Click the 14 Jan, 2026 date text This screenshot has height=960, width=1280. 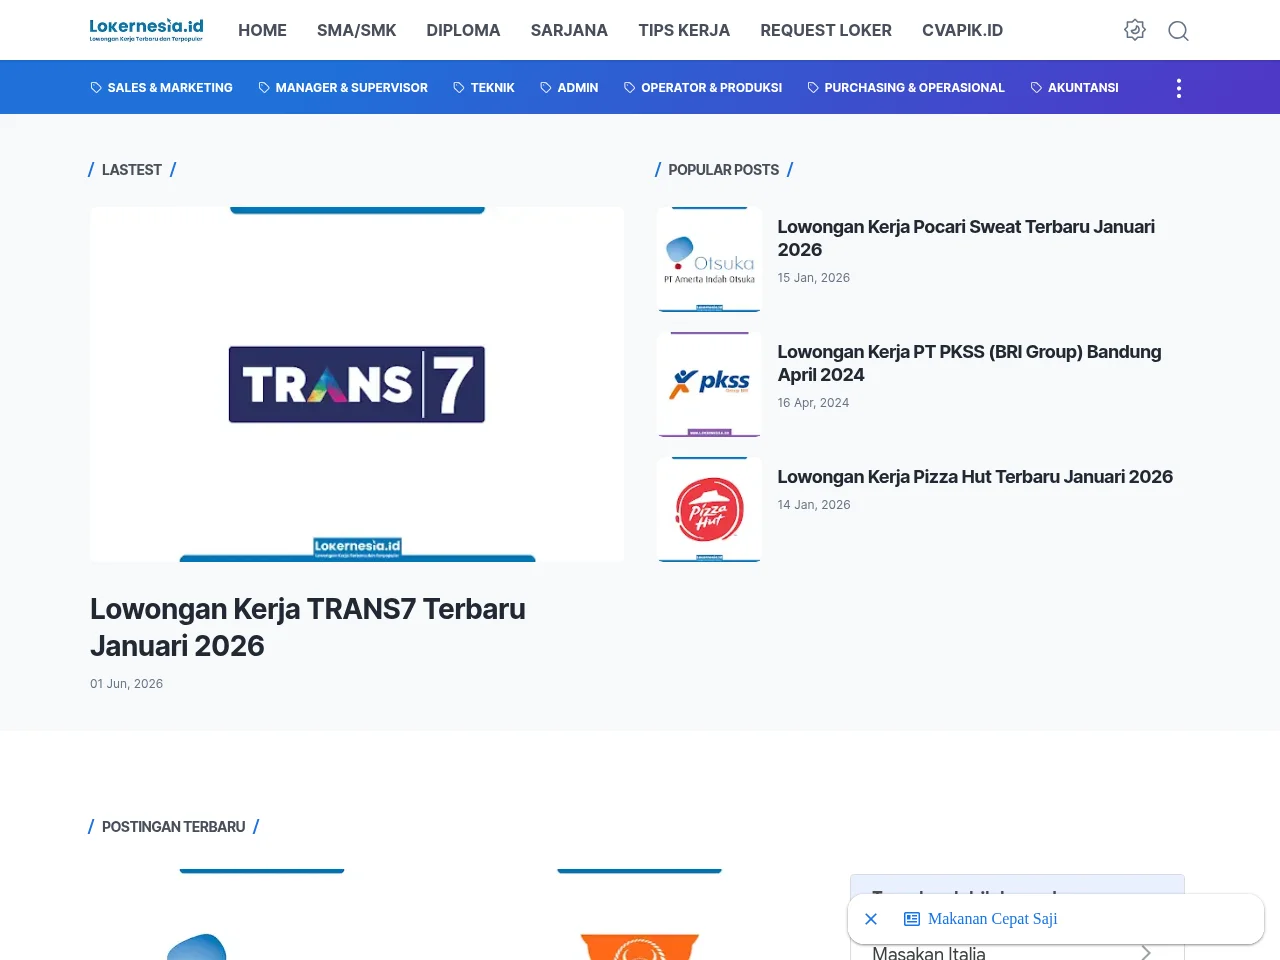pos(814,505)
